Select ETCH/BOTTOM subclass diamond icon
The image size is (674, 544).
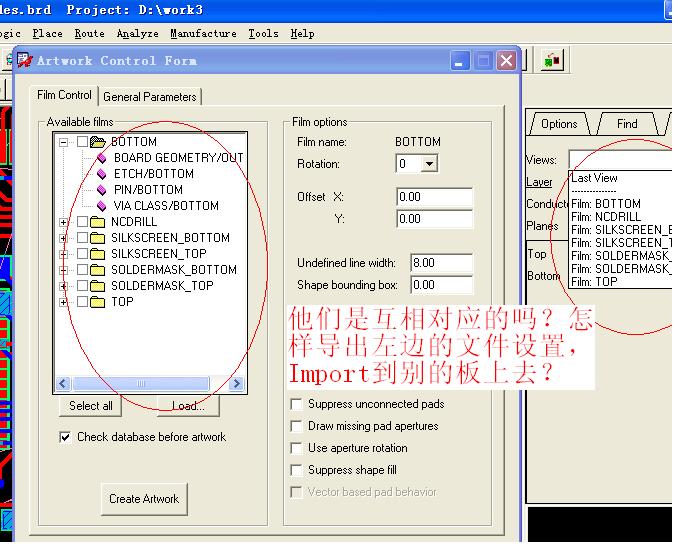(101, 174)
